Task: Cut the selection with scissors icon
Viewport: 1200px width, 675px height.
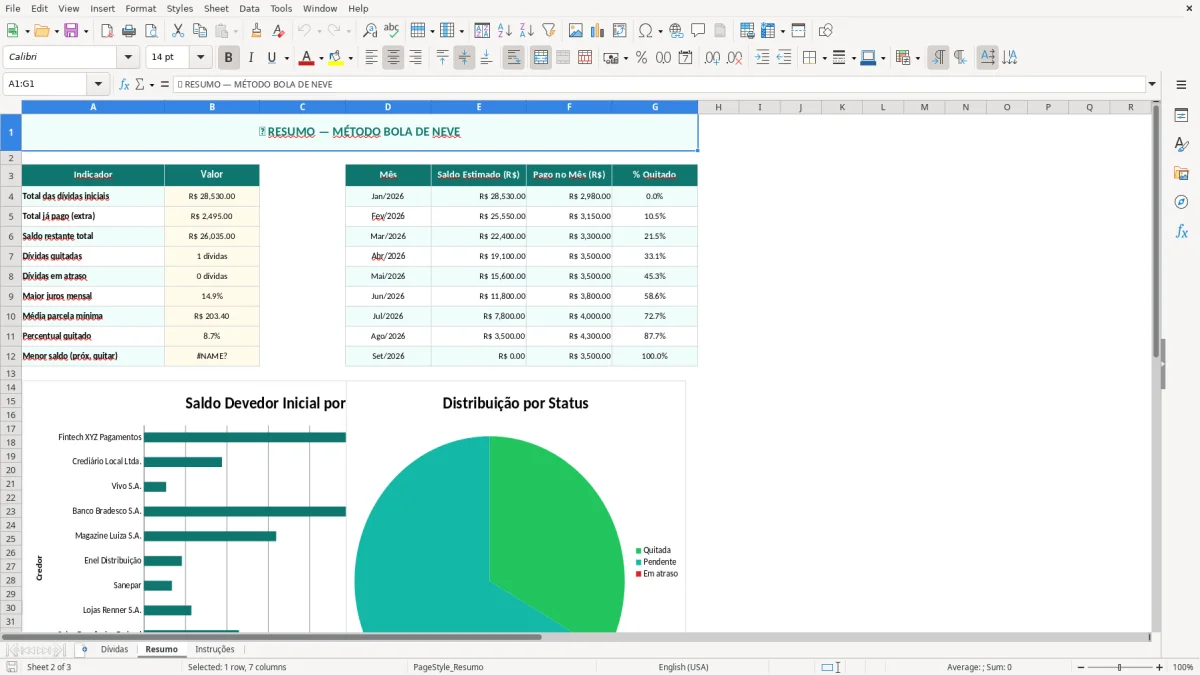Action: click(178, 31)
